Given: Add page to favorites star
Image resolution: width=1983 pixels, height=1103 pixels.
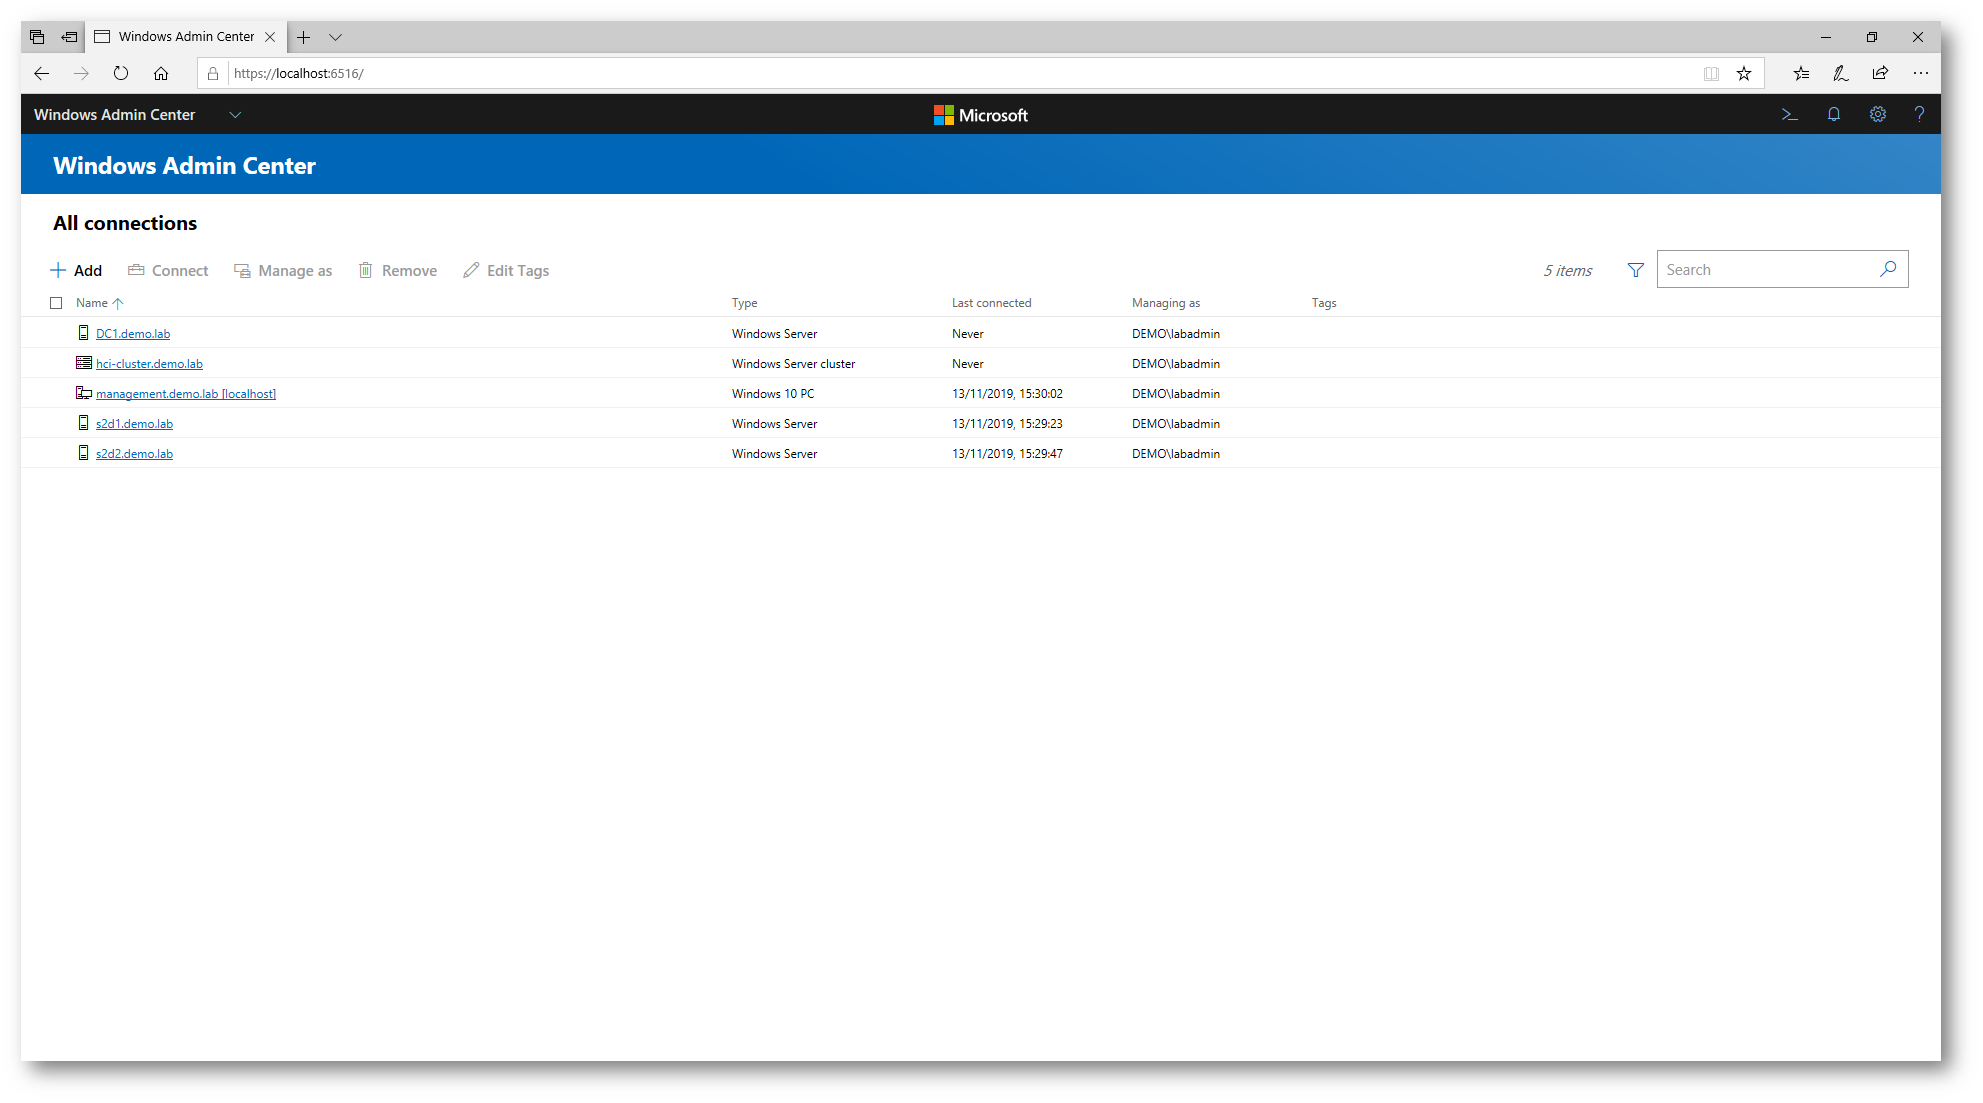Looking at the screenshot, I should 1744,73.
